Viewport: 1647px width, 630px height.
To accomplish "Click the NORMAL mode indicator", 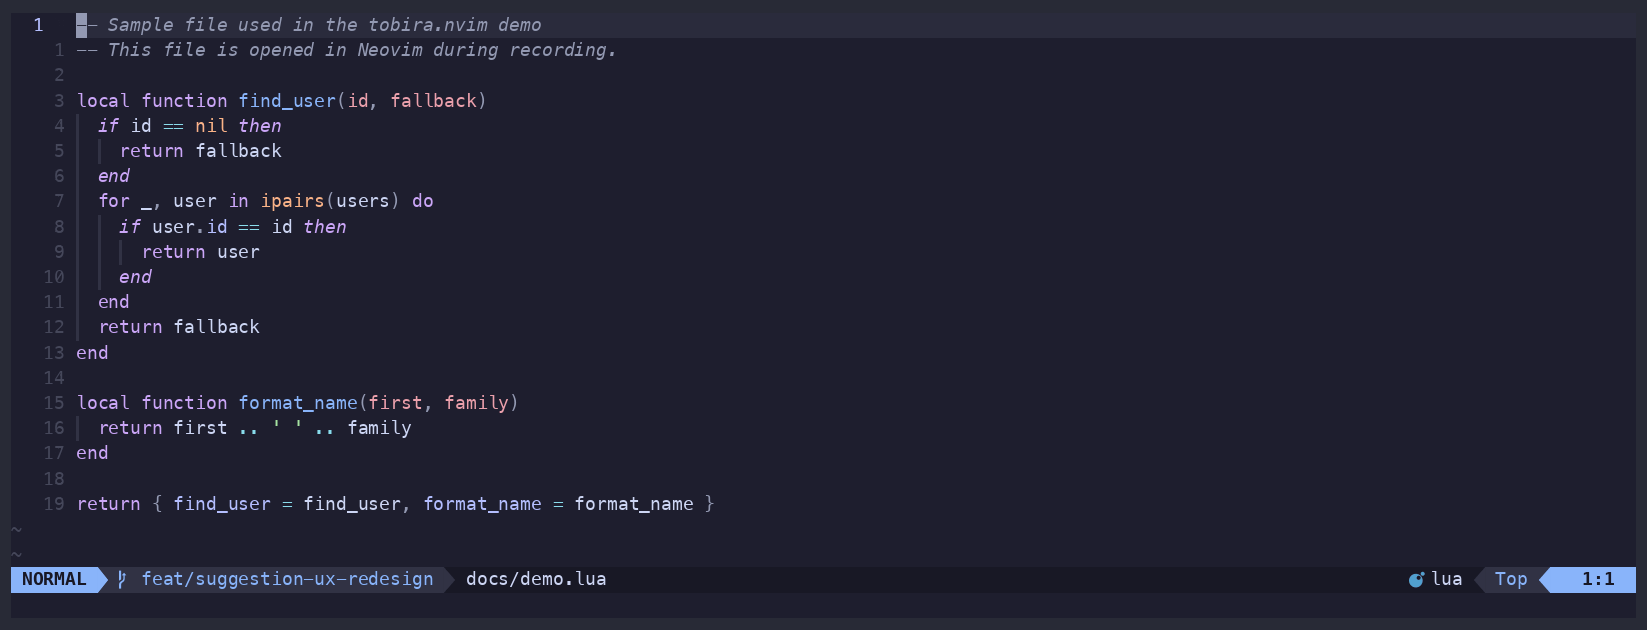I will pyautogui.click(x=54, y=579).
